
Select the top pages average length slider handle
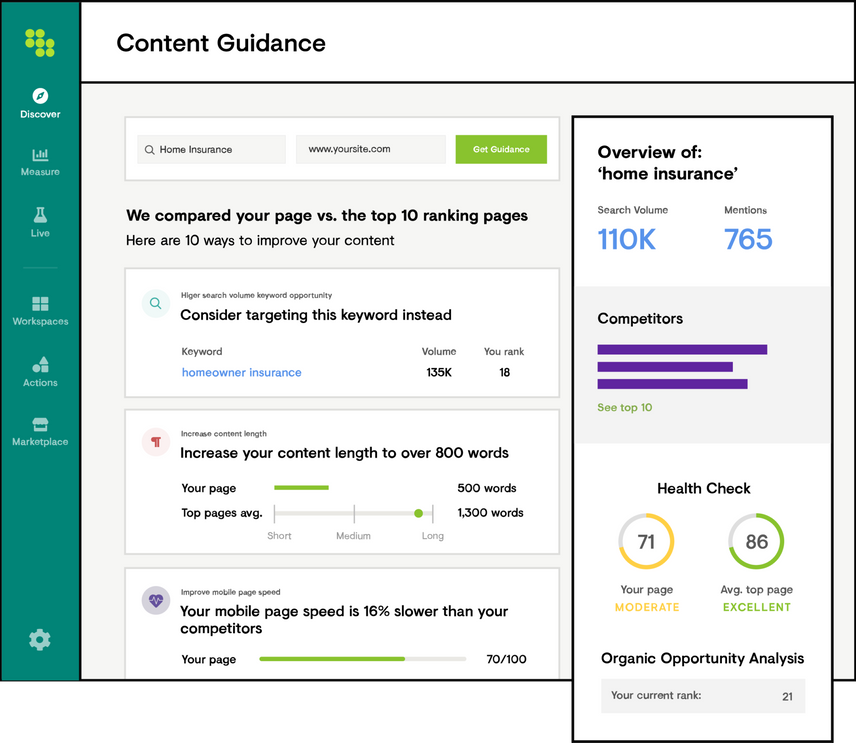pos(418,511)
